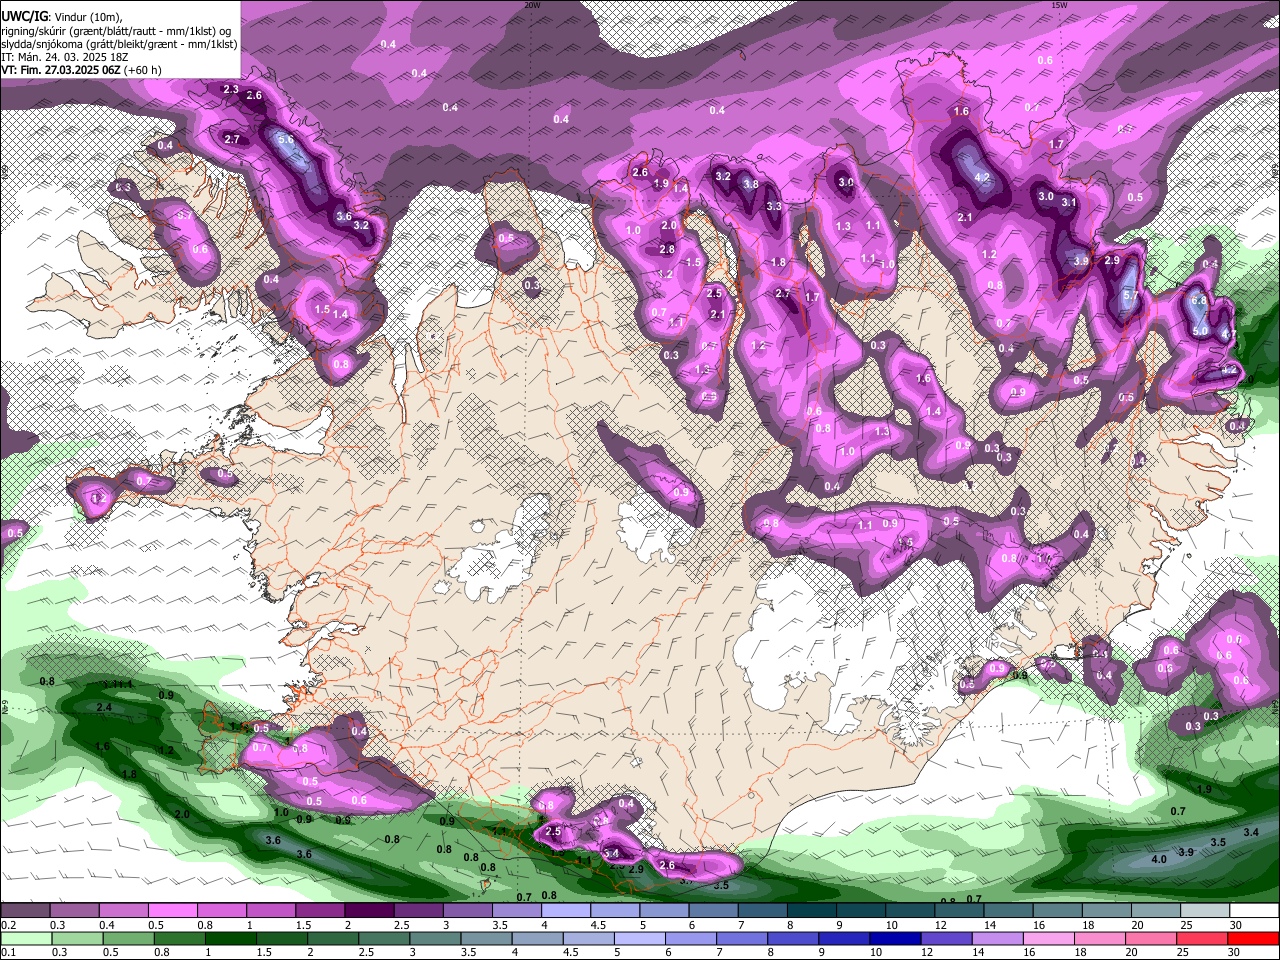Pick the darkest purple swatch between 2 and 2.5, upper row
The height and width of the screenshot is (960, 1280).
pos(368,911)
